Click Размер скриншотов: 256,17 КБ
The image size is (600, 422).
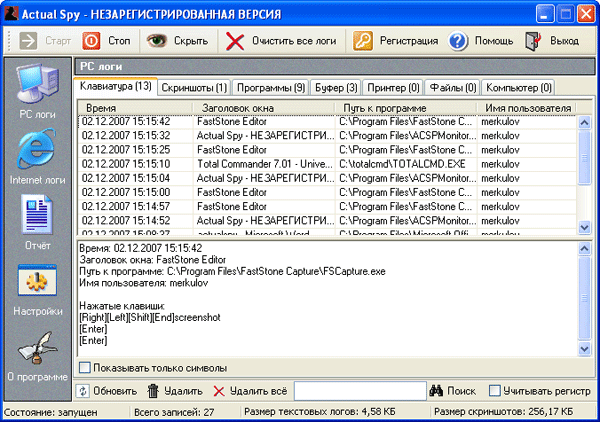pos(504,412)
